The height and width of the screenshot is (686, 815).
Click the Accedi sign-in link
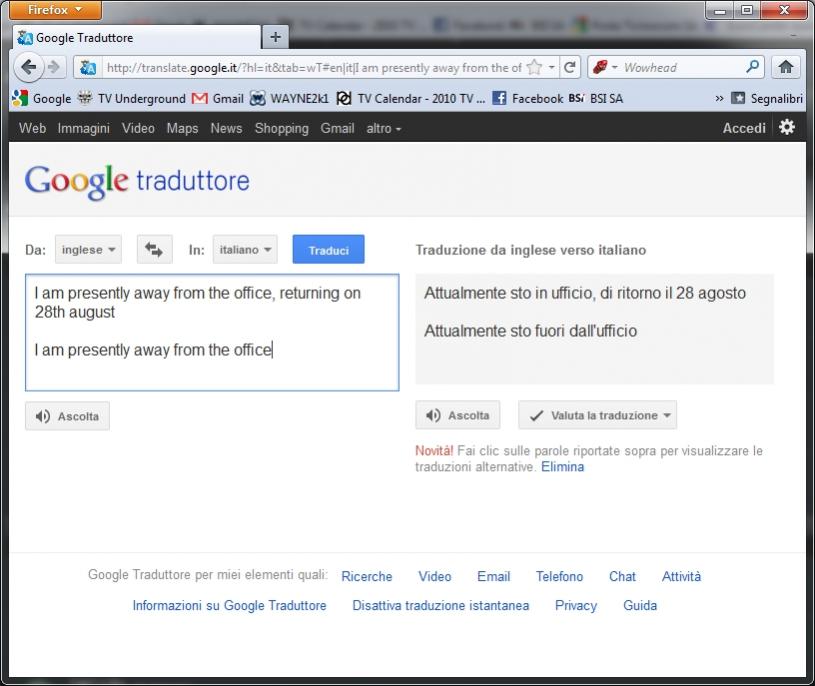coord(744,128)
